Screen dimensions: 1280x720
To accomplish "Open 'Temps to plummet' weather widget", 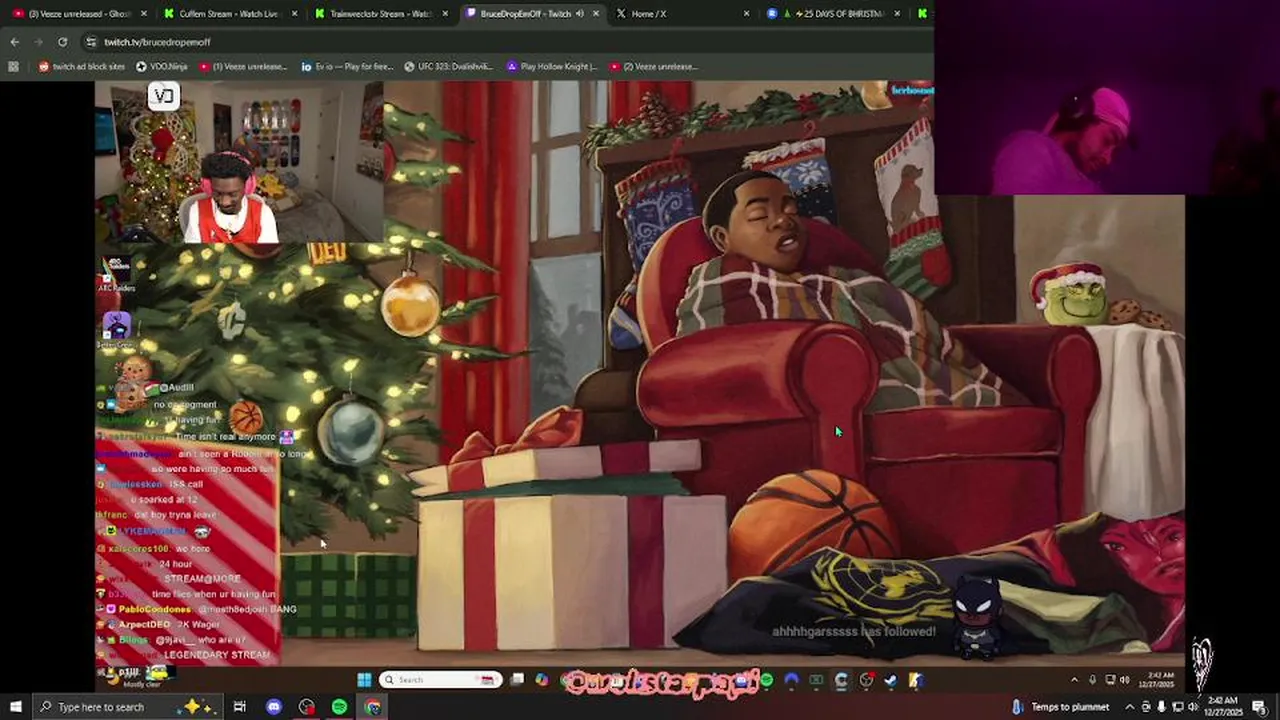I will [1060, 707].
